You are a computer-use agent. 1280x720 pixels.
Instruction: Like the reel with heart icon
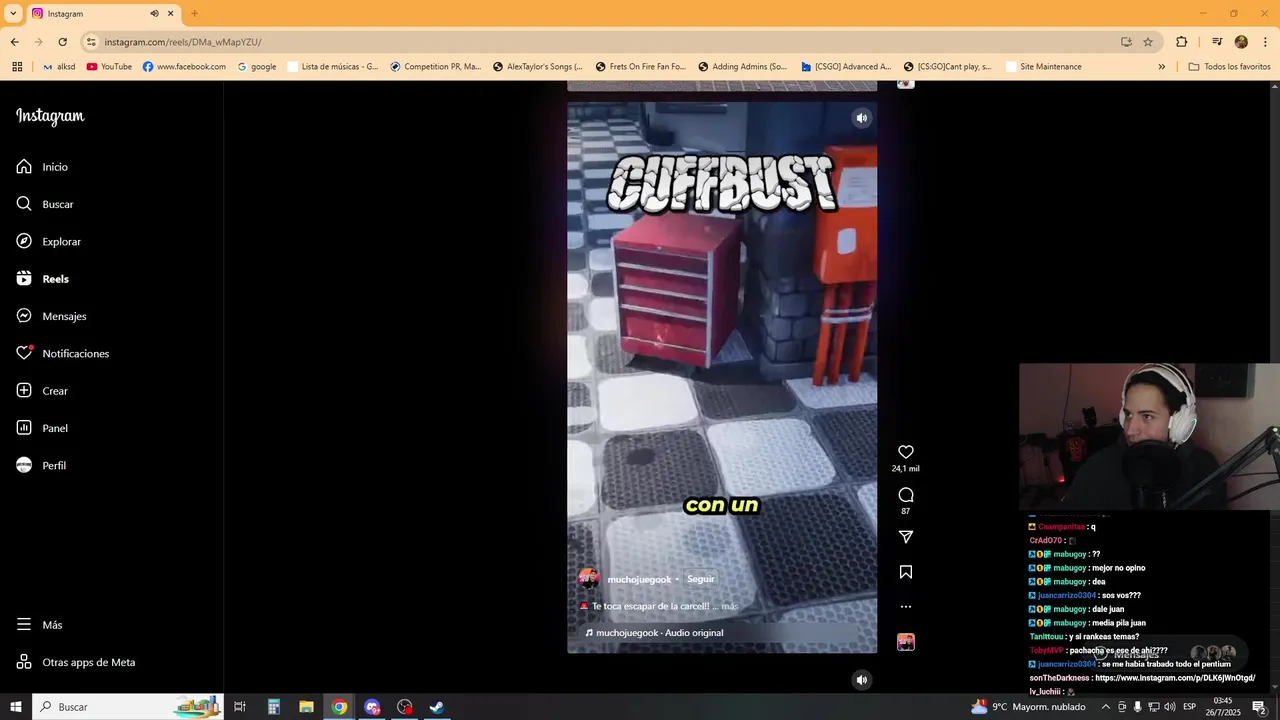[906, 452]
